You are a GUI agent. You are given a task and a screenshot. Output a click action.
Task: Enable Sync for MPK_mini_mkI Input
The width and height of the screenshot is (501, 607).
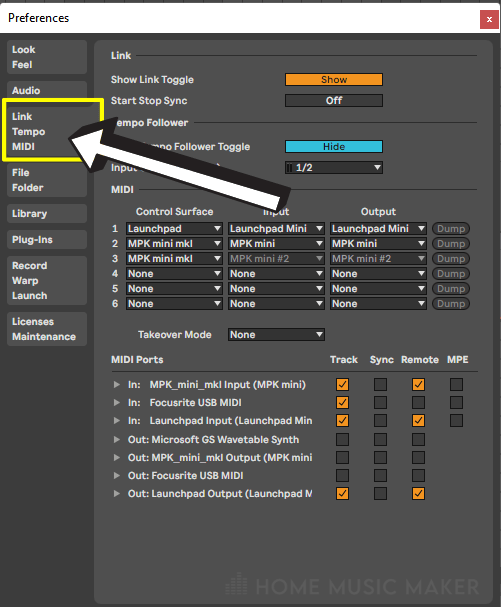380,384
